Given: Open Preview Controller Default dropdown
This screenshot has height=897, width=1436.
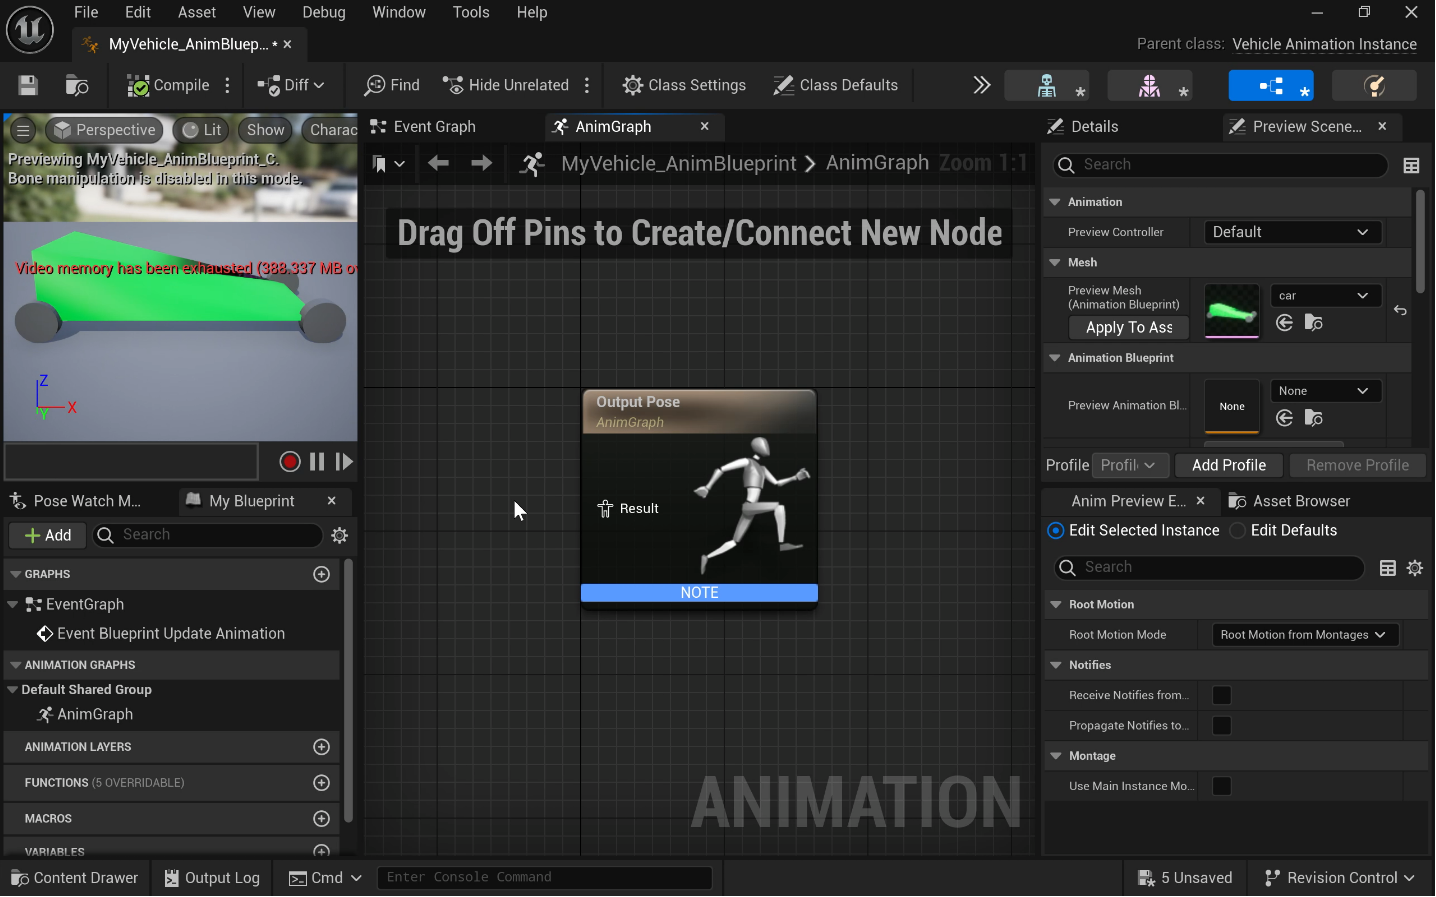Looking at the screenshot, I should pyautogui.click(x=1290, y=232).
